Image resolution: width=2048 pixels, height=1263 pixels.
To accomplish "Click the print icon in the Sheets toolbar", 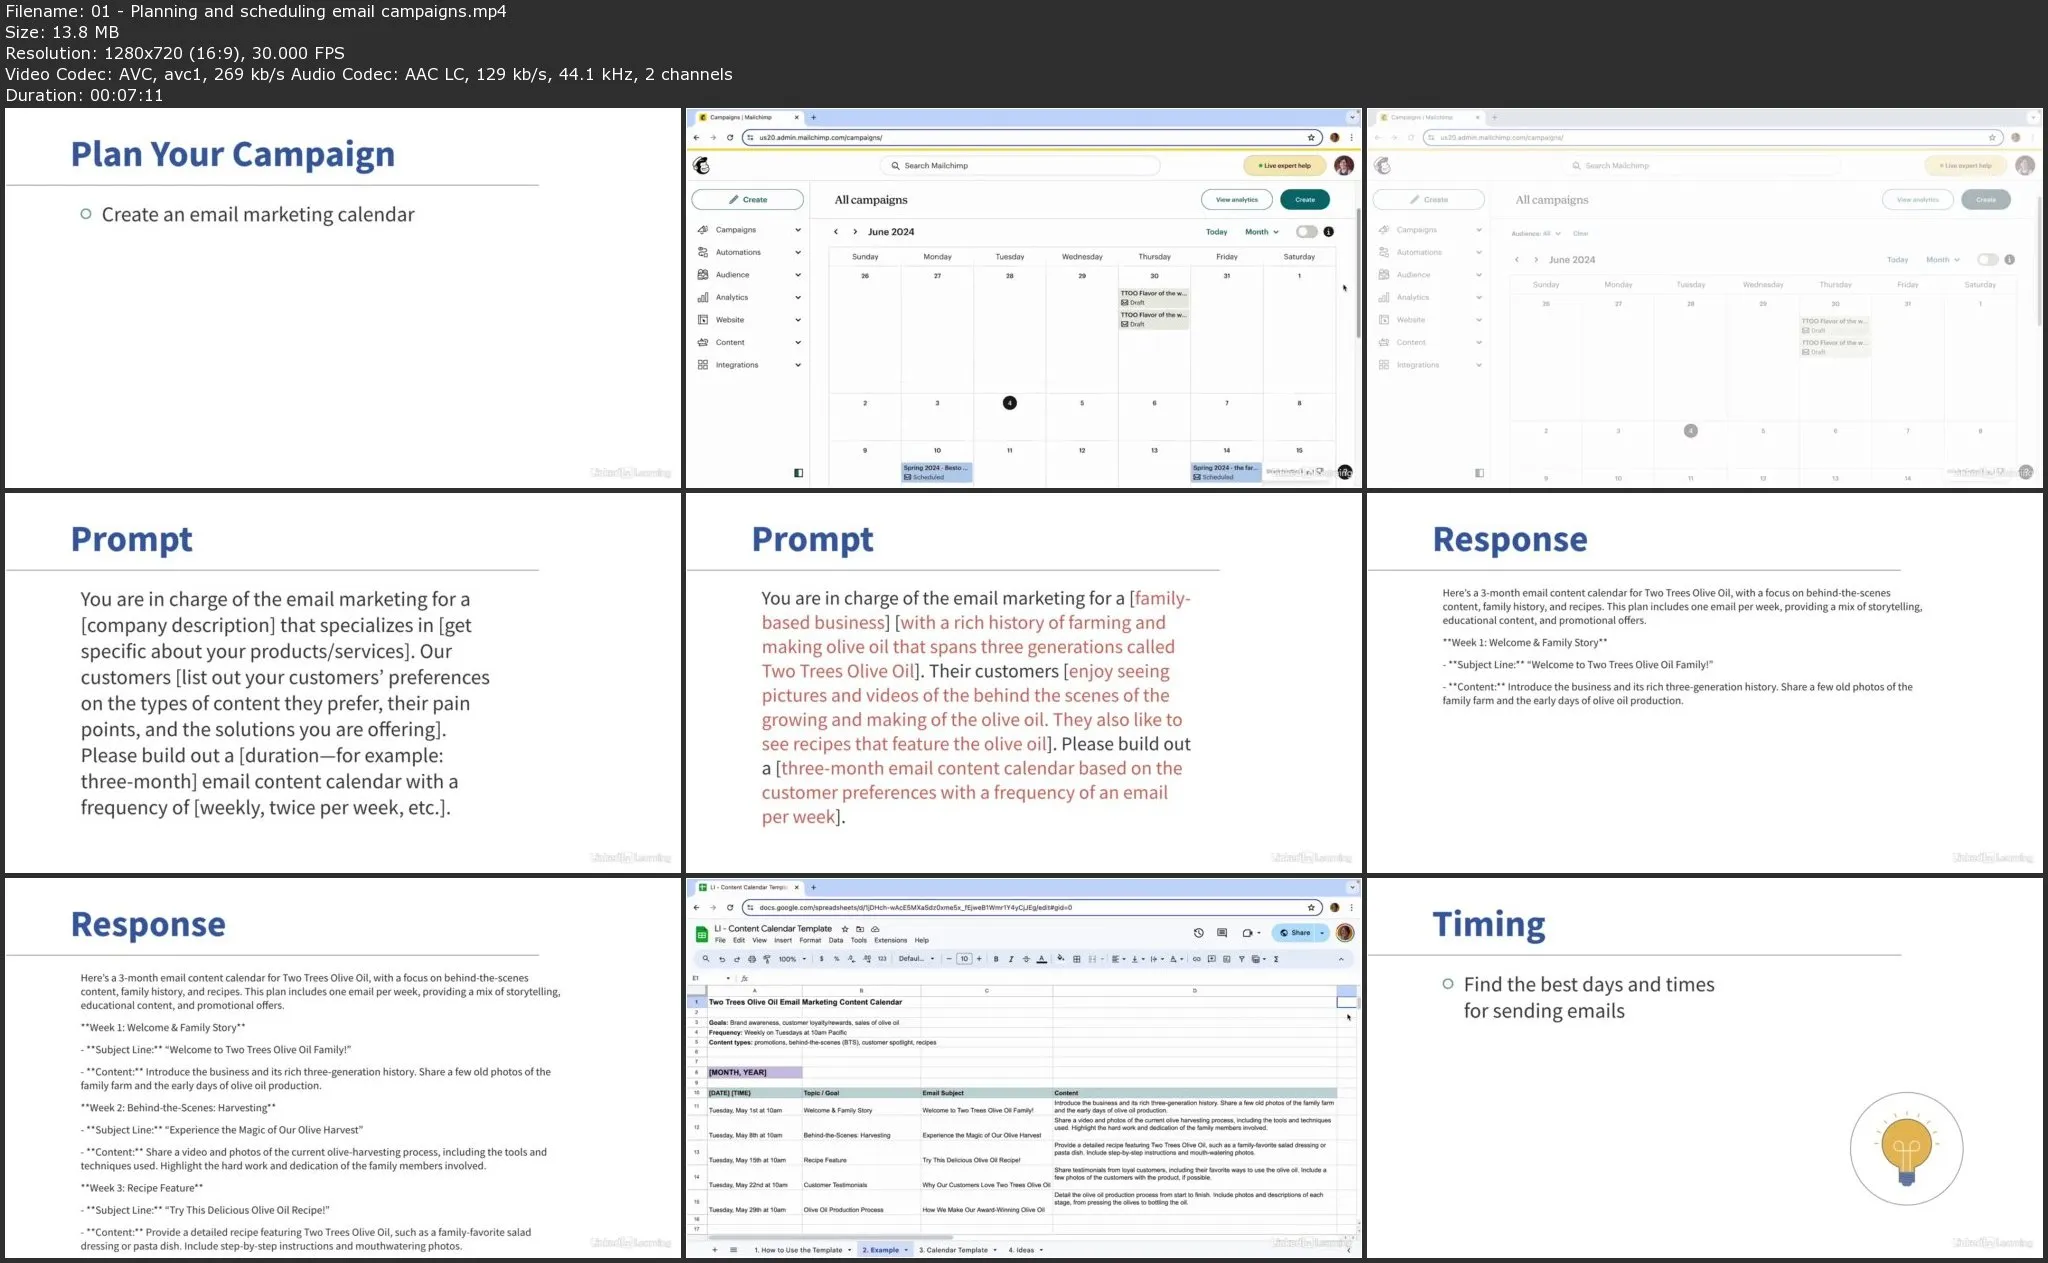I will pos(752,959).
